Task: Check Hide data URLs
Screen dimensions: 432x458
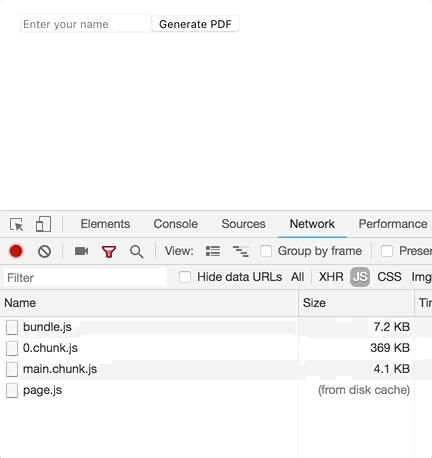Action: click(x=185, y=277)
